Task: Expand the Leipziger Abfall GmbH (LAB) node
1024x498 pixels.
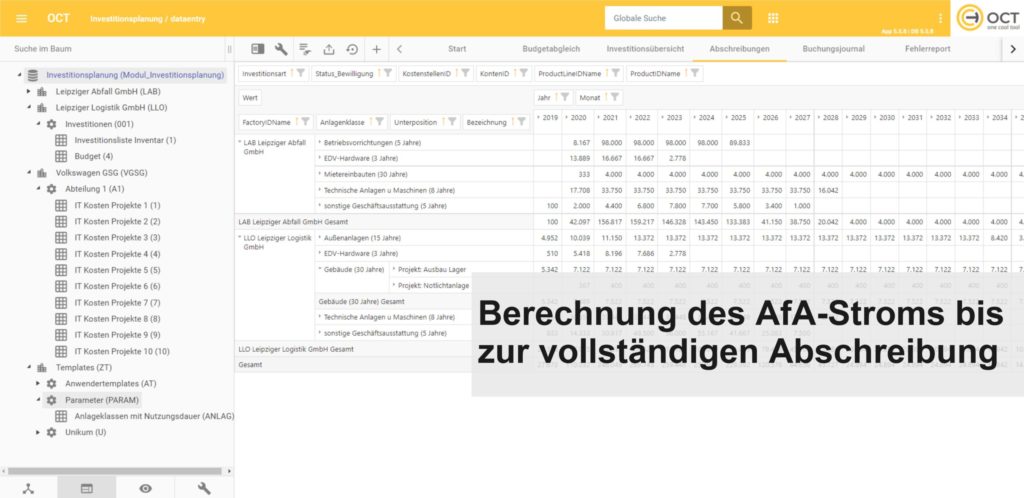Action: 29,91
